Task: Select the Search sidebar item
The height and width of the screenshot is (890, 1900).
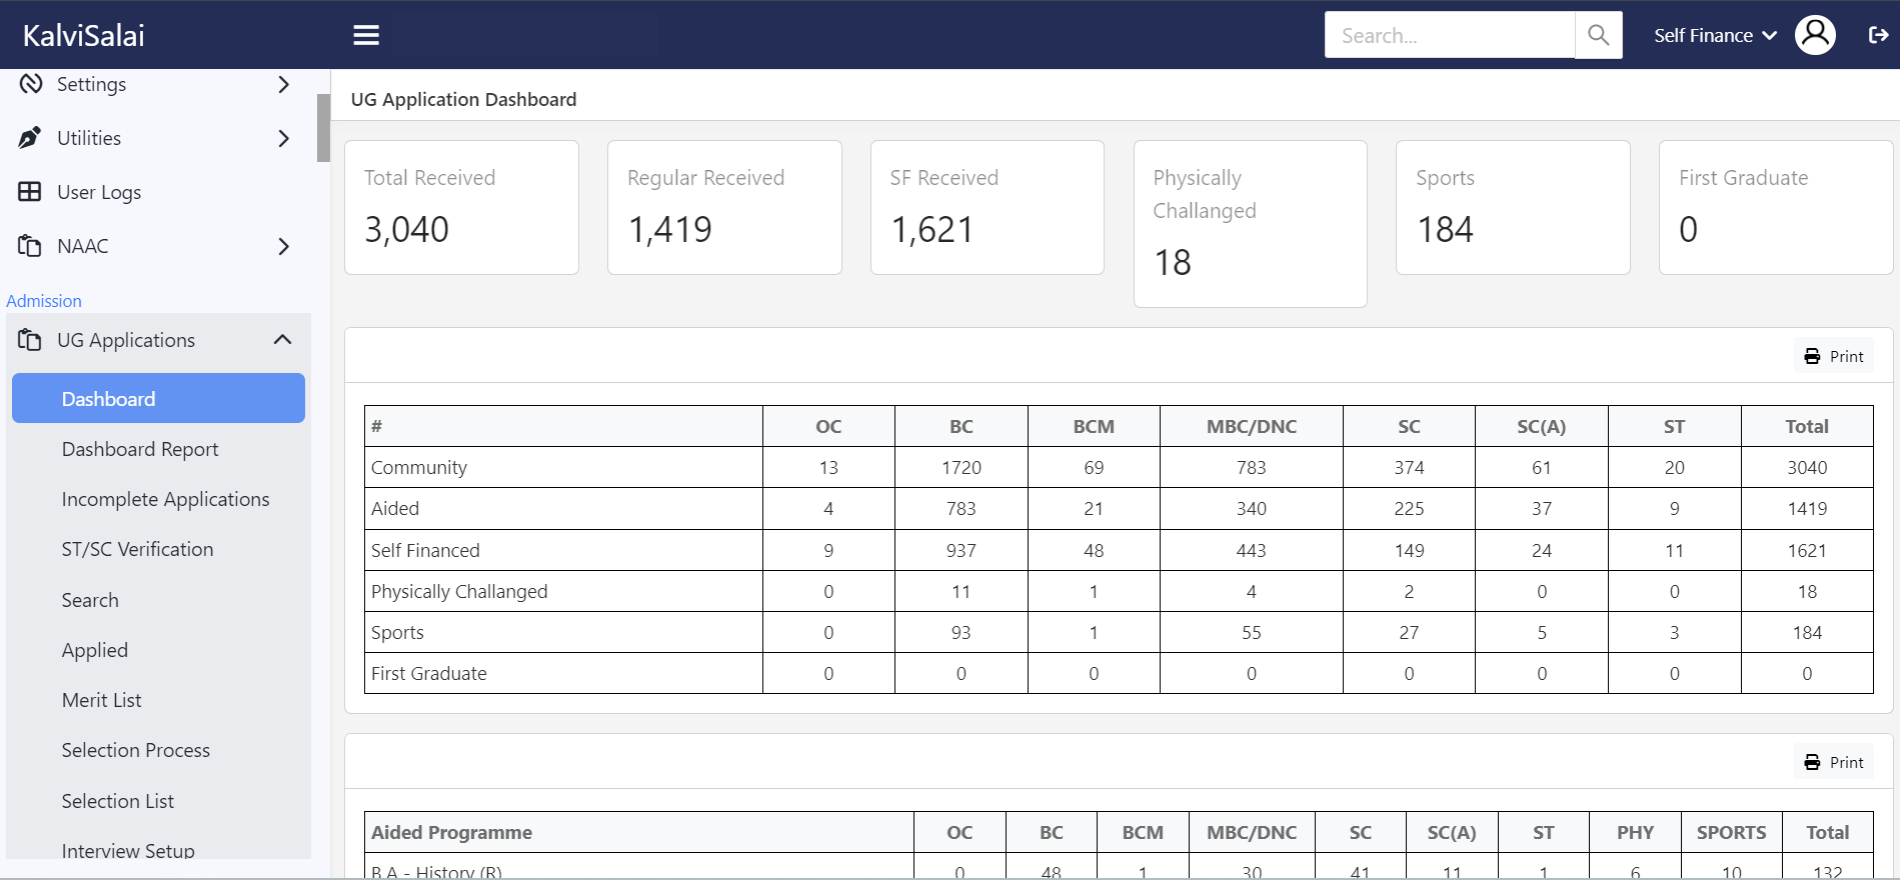Action: 90,600
